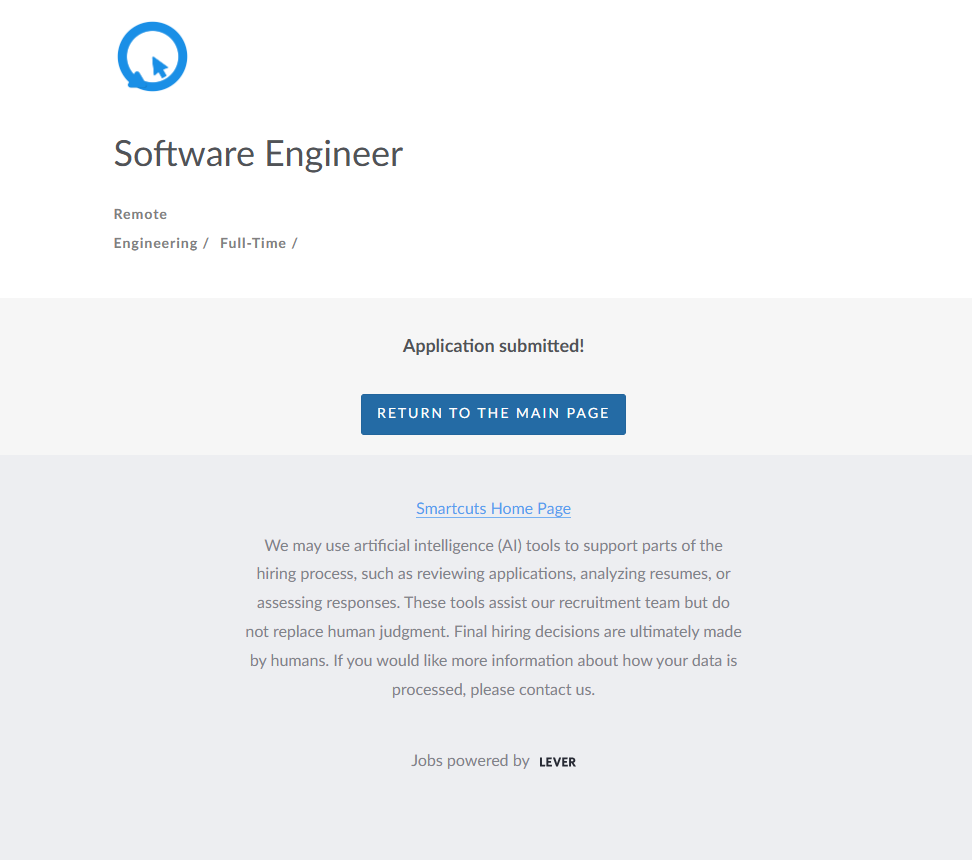Click the 'not replace human judgment' line
Viewport: 972px width, 860px height.
pos(493,632)
